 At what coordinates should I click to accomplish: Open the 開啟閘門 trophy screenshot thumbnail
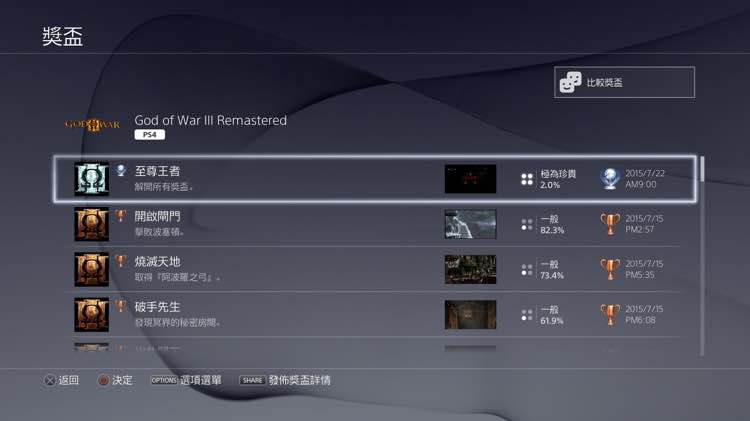[x=470, y=224]
